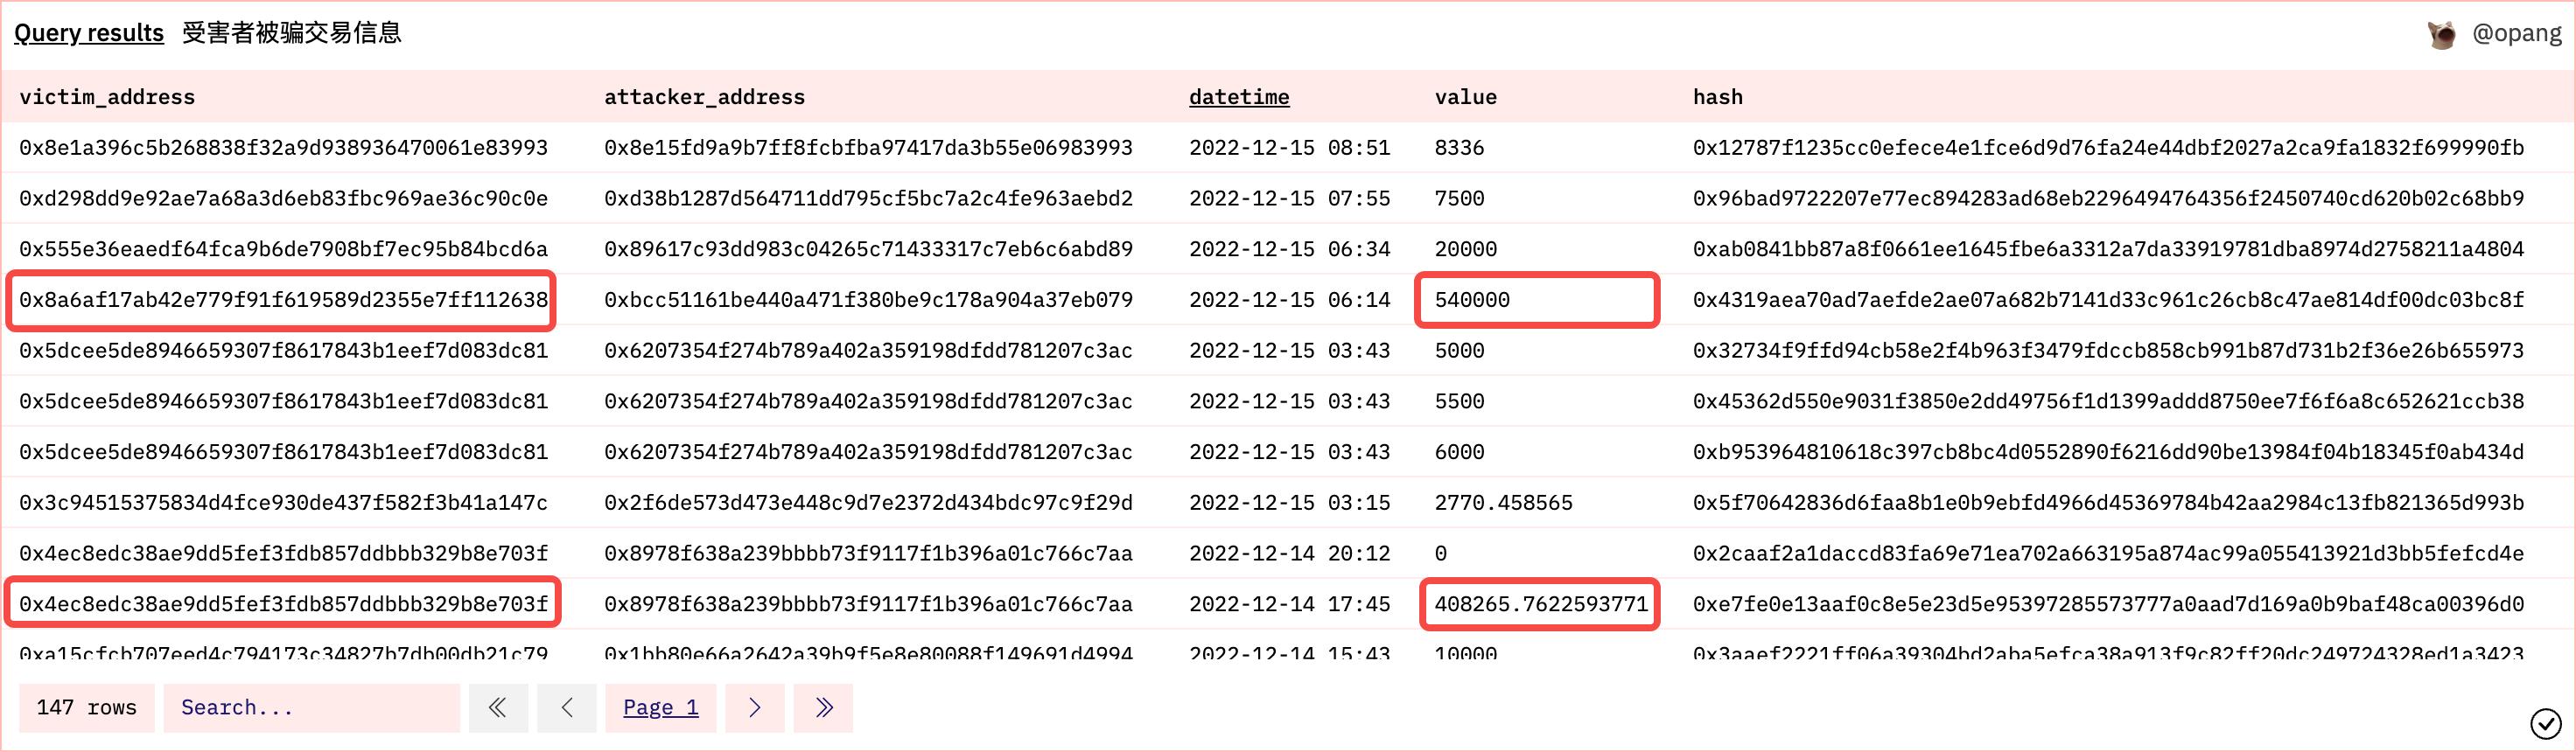
Task: Select victim address starting with 0x8a6af17a
Action: [x=283, y=300]
